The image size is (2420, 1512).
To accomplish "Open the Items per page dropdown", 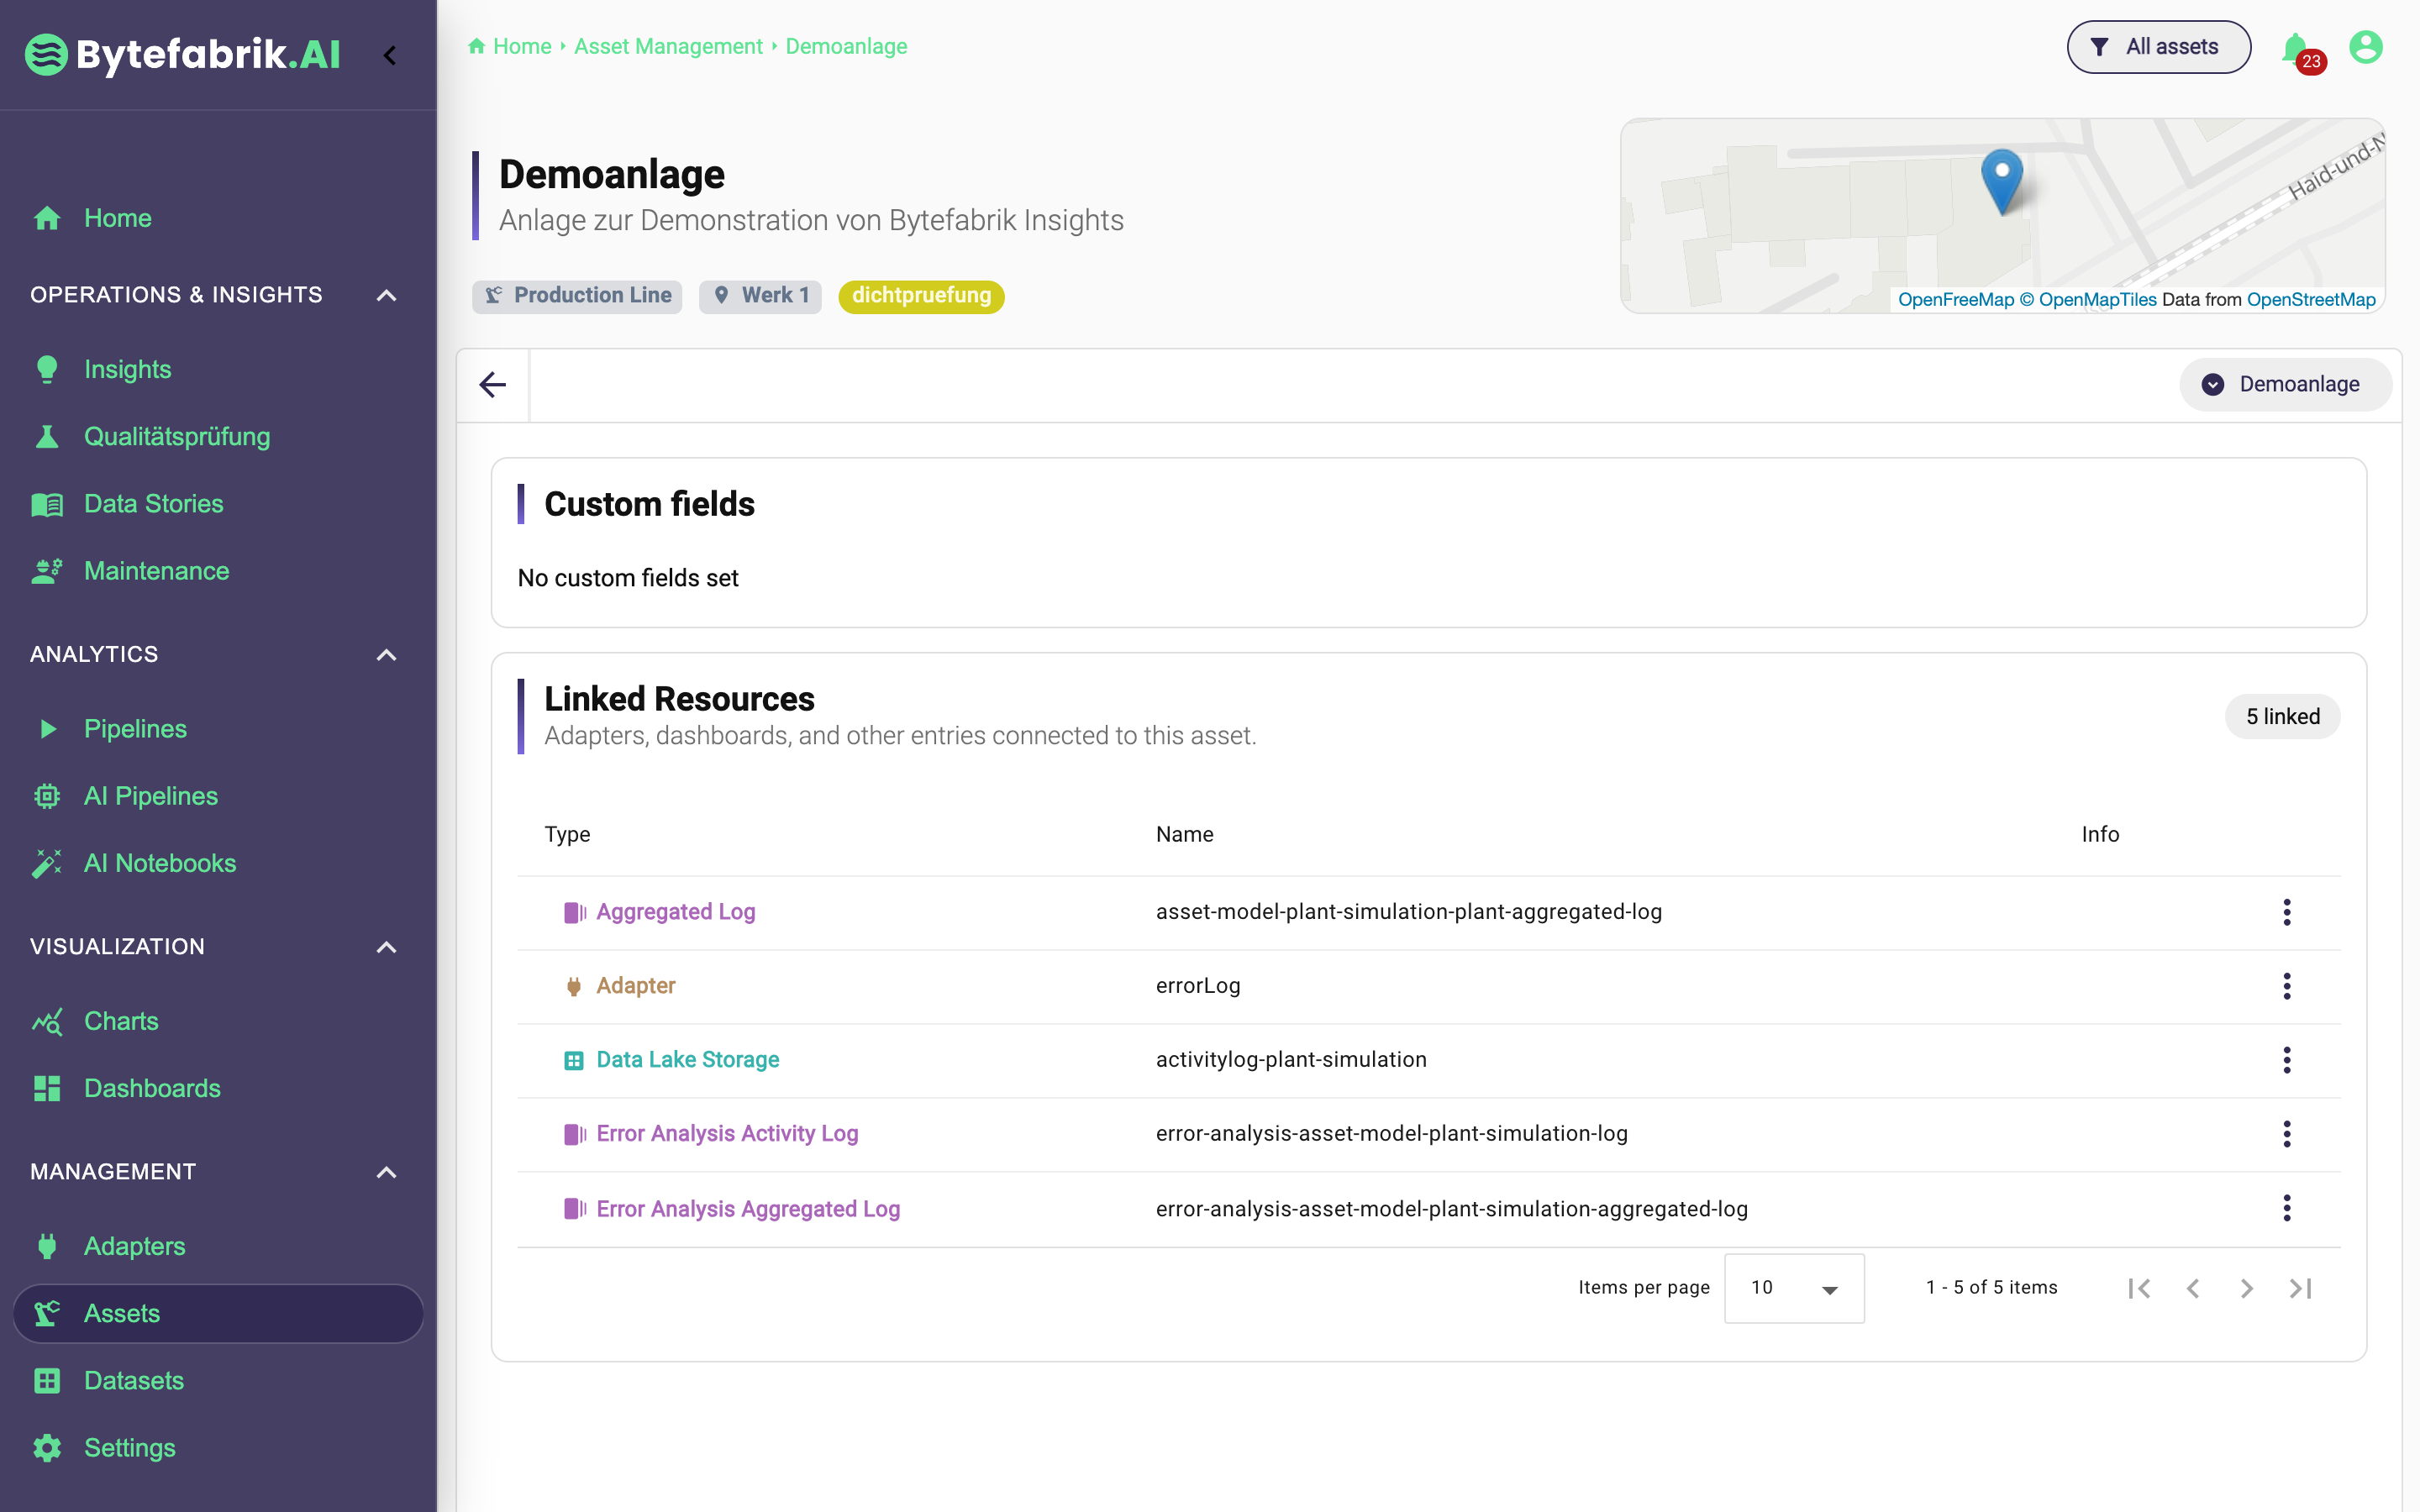I will (1794, 1288).
